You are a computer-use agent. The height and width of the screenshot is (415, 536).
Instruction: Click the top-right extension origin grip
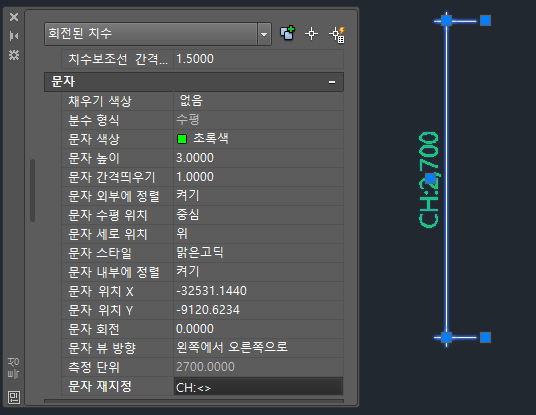click(x=485, y=21)
